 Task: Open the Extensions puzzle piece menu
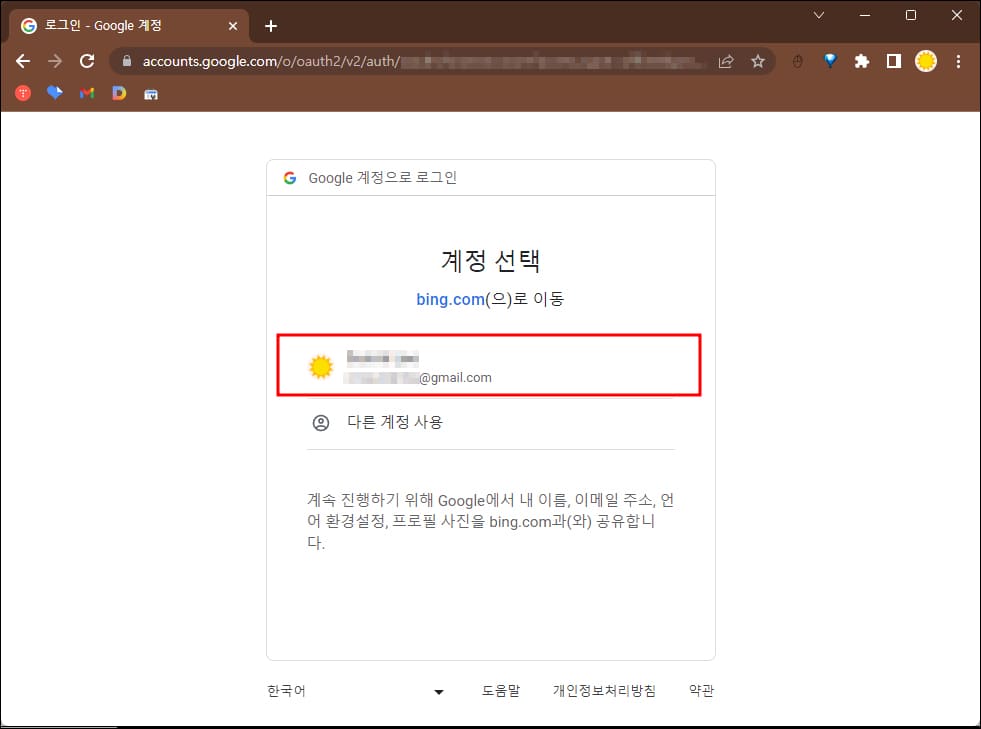click(862, 61)
